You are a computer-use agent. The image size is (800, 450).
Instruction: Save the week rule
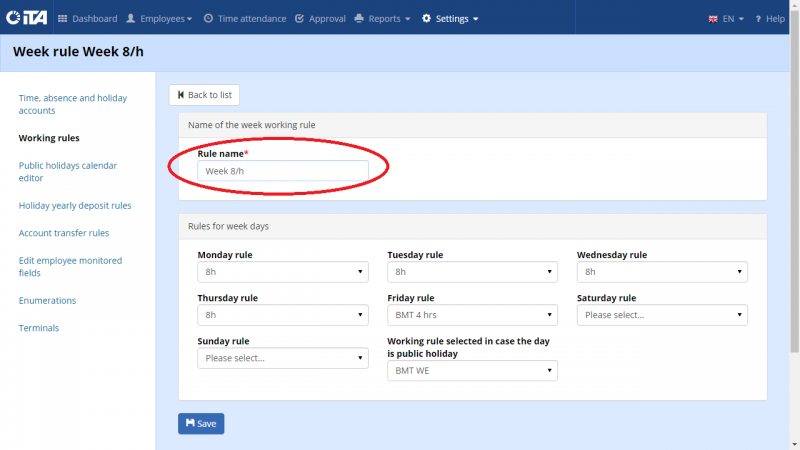(x=201, y=423)
